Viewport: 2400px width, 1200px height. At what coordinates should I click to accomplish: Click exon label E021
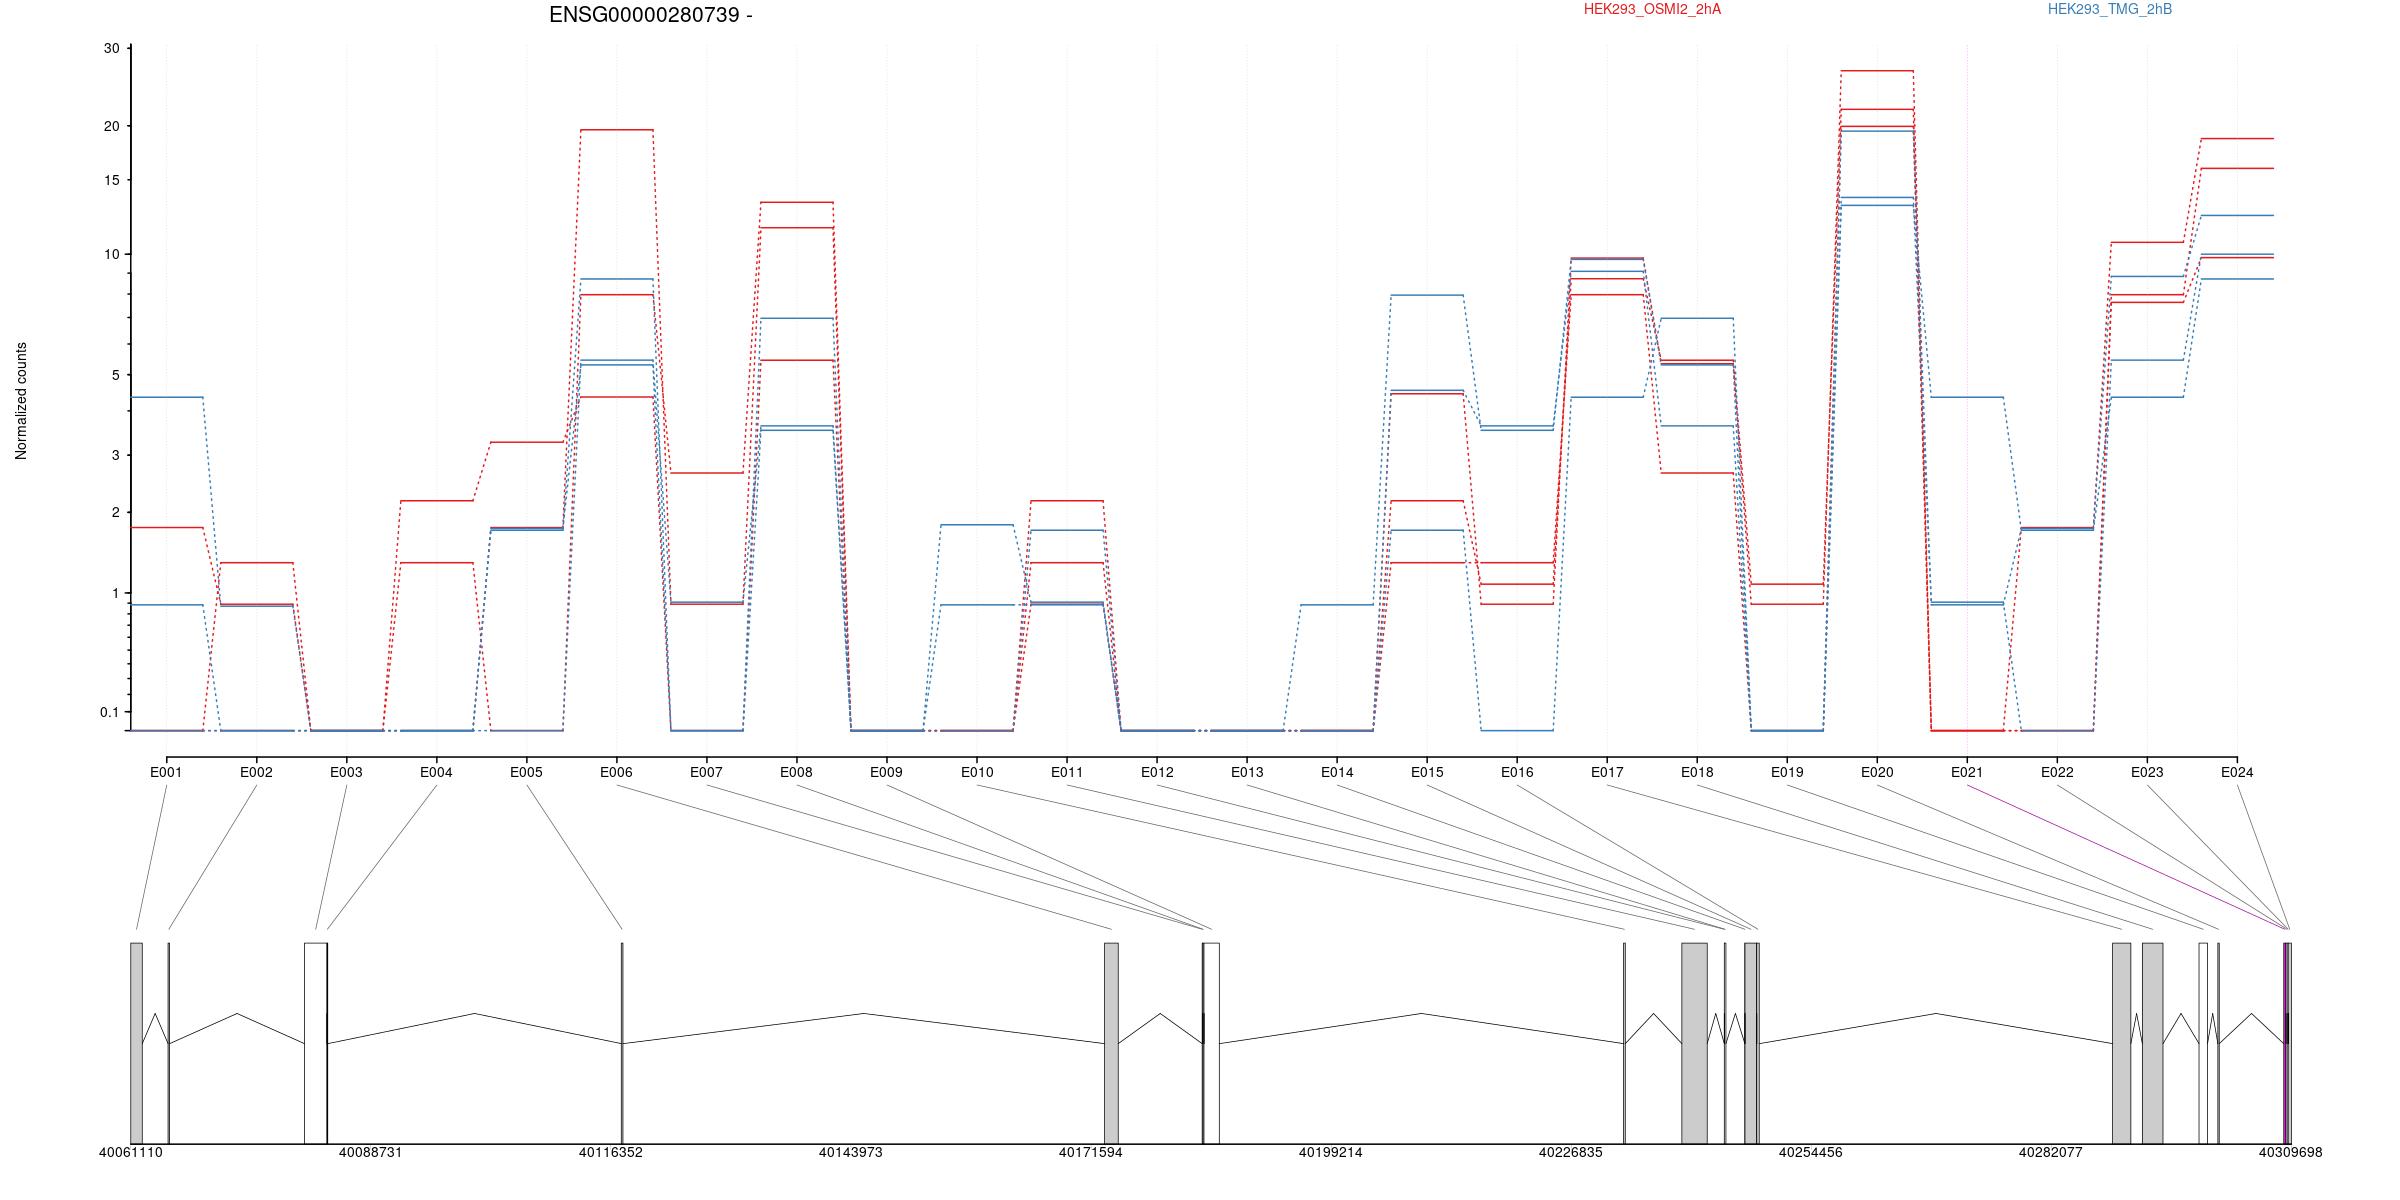[1967, 772]
